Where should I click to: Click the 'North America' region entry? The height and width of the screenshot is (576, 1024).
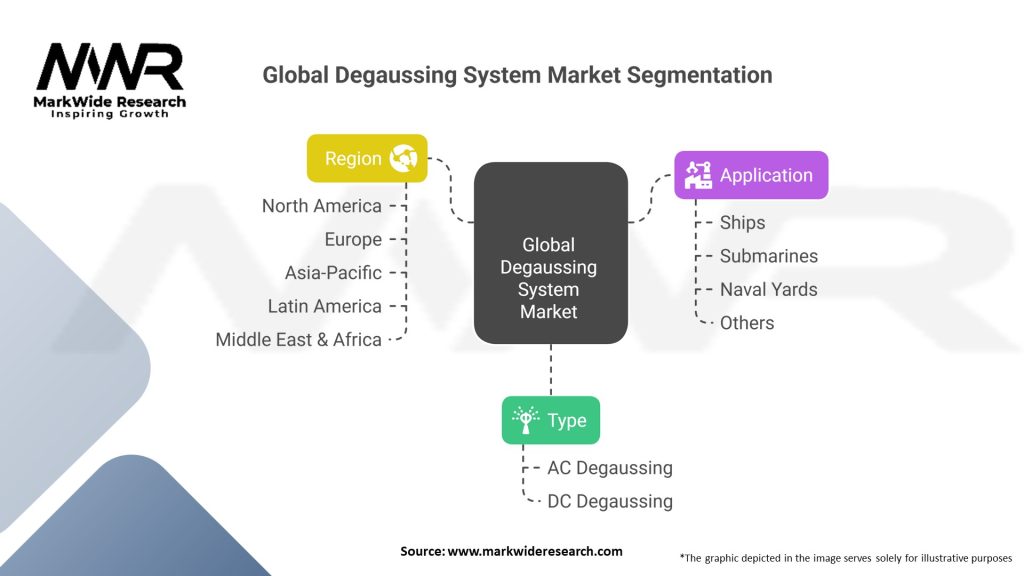coord(321,206)
